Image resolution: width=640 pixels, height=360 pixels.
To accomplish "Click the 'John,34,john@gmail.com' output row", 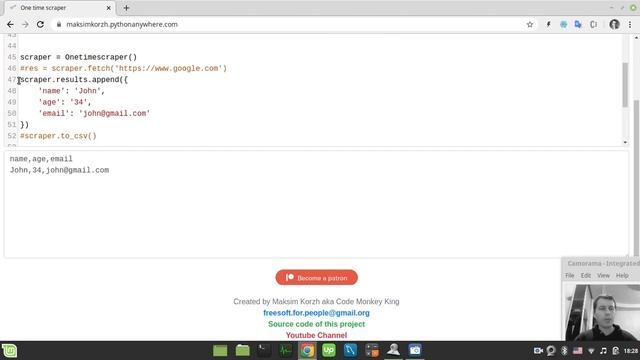I will tap(59, 170).
